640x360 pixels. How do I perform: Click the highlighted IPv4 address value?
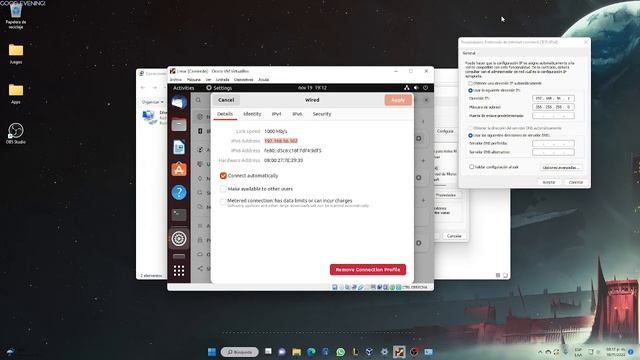281,141
